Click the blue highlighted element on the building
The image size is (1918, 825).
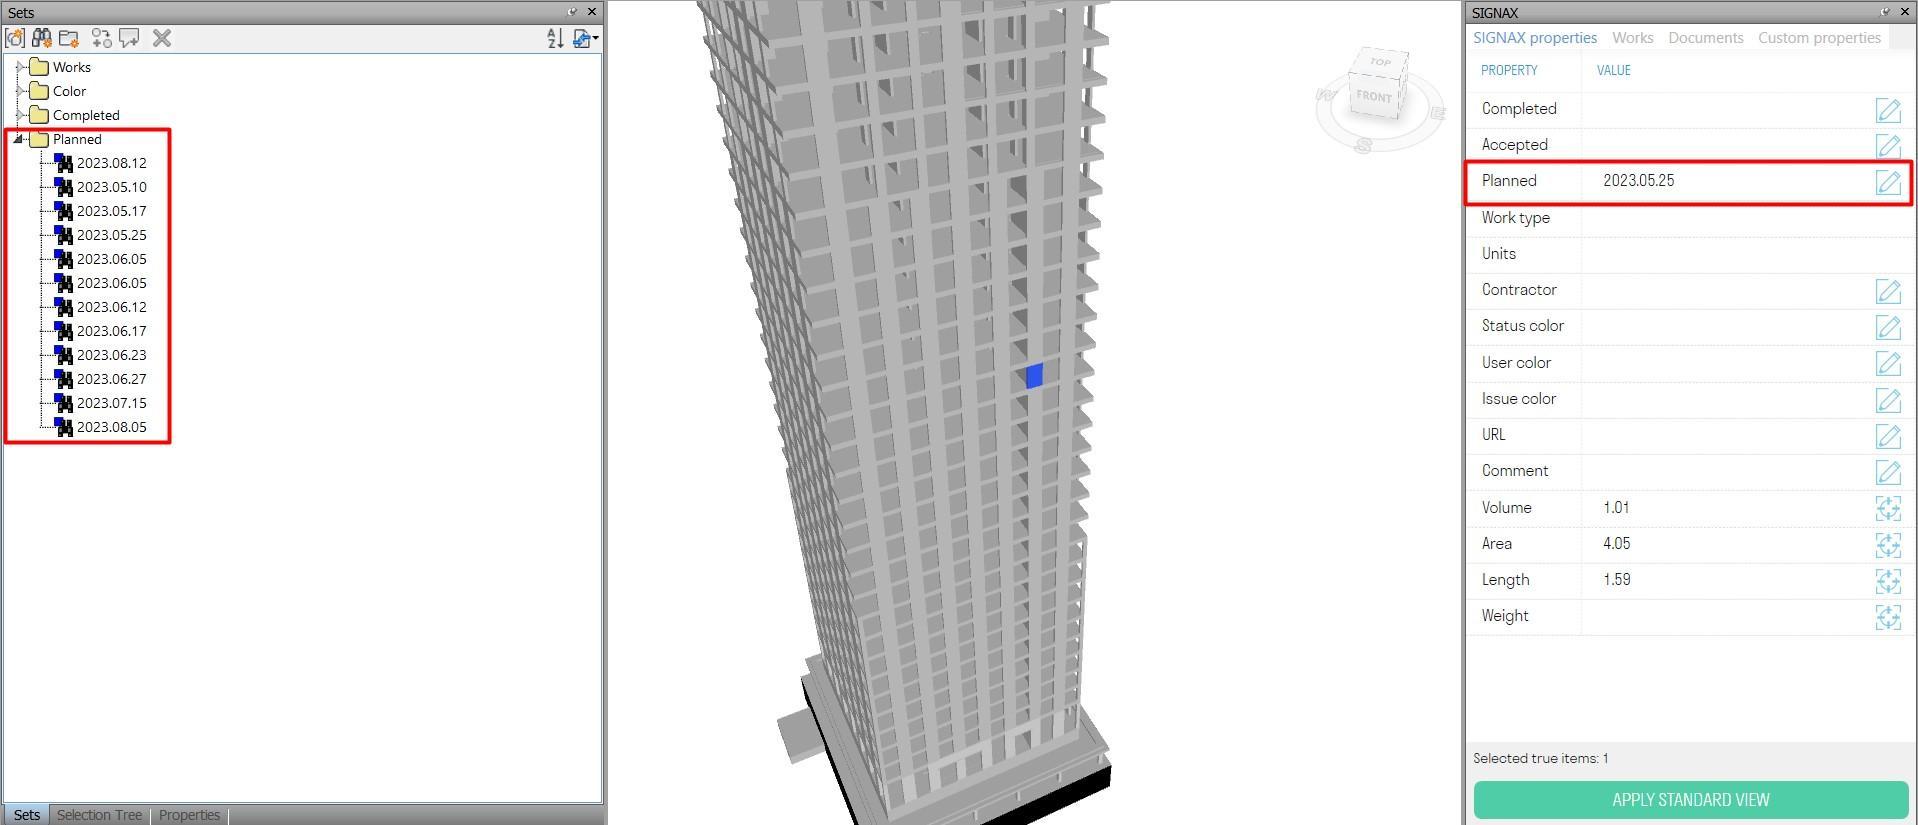tap(1034, 376)
